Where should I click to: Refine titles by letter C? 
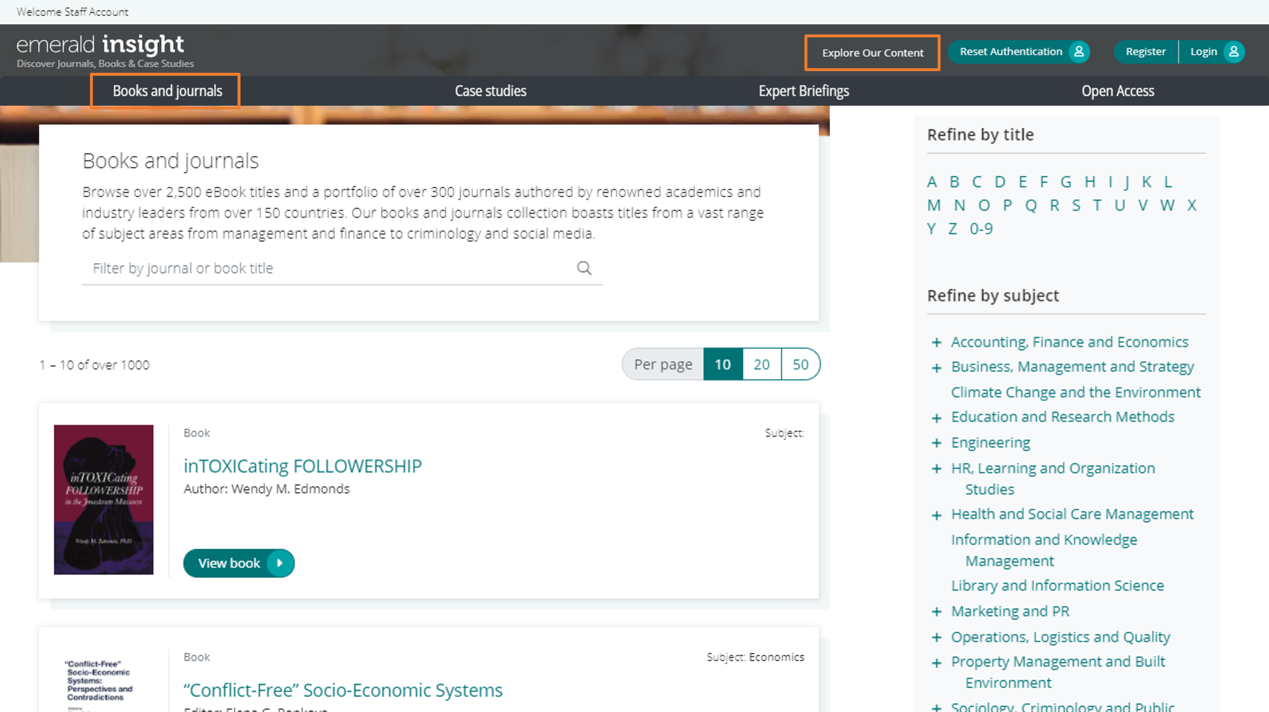(977, 182)
